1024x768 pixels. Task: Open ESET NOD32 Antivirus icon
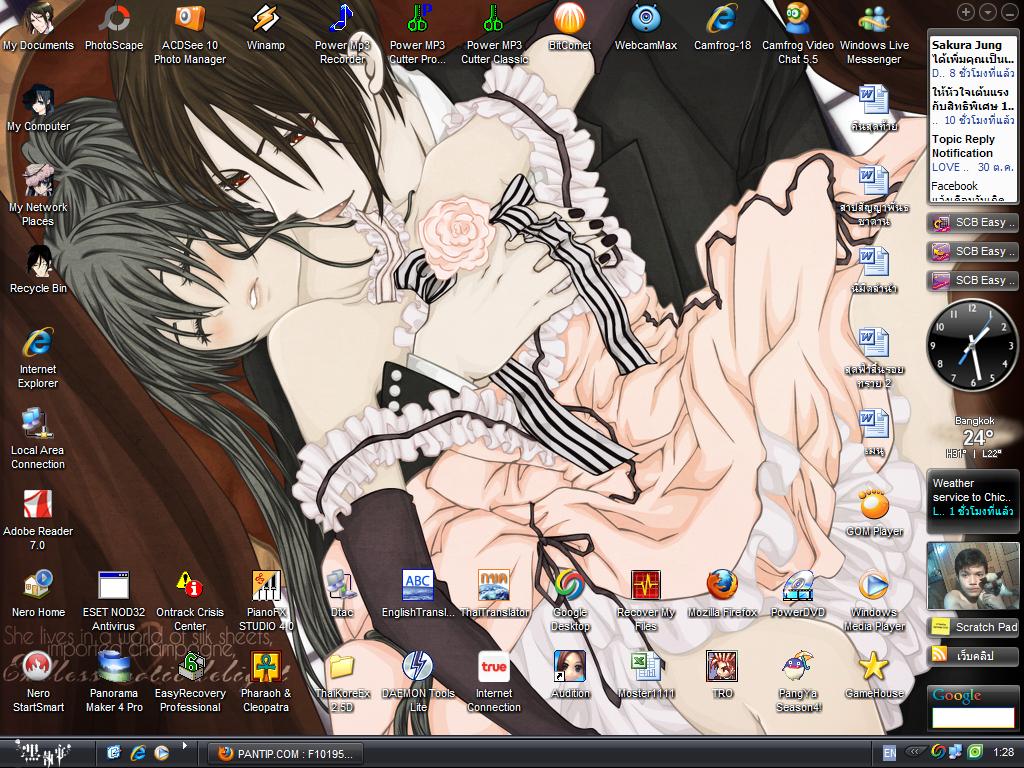coord(114,600)
